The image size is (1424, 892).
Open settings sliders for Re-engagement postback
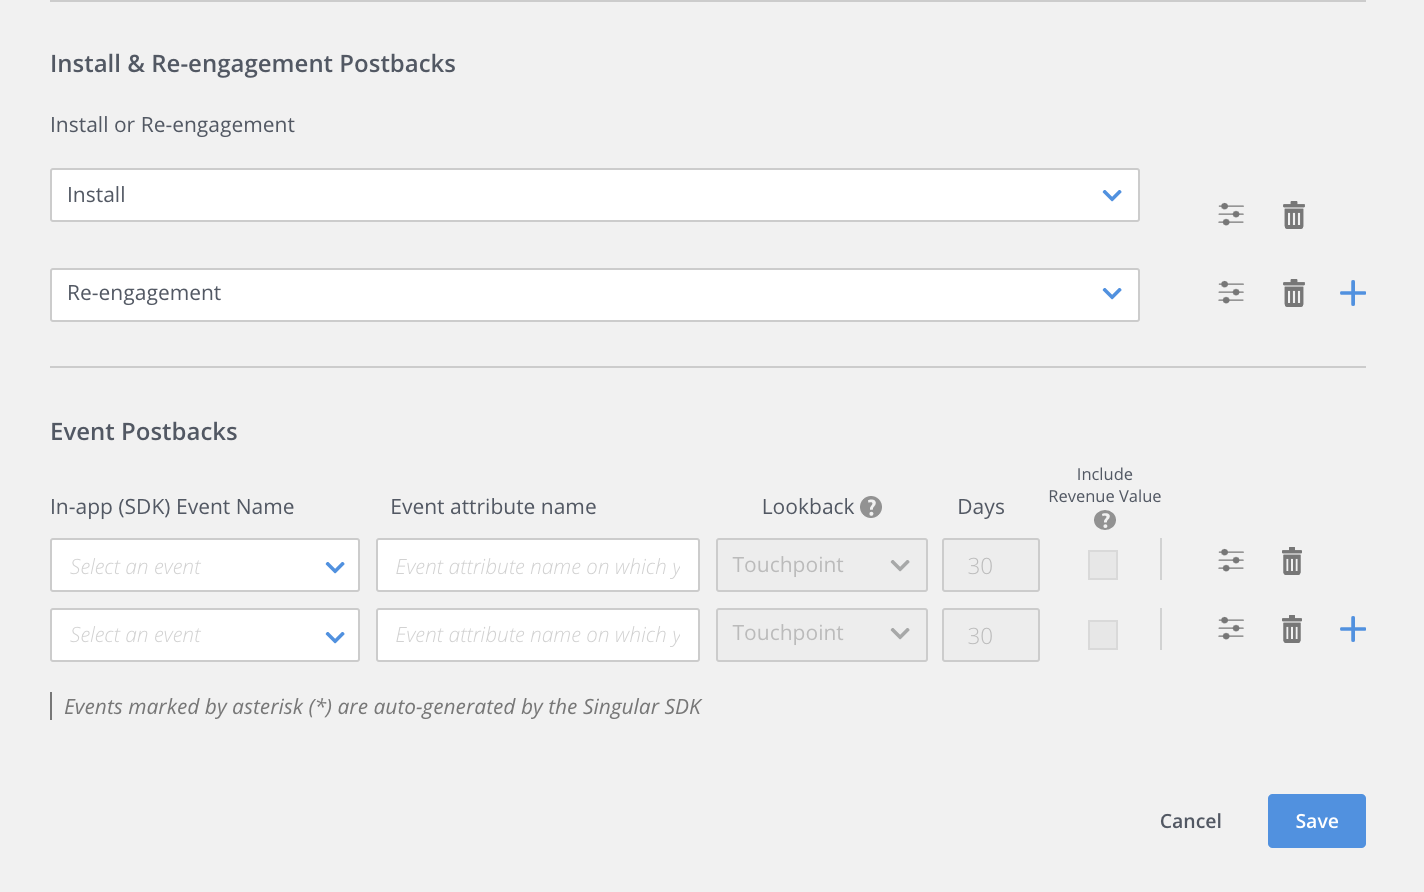point(1231,292)
